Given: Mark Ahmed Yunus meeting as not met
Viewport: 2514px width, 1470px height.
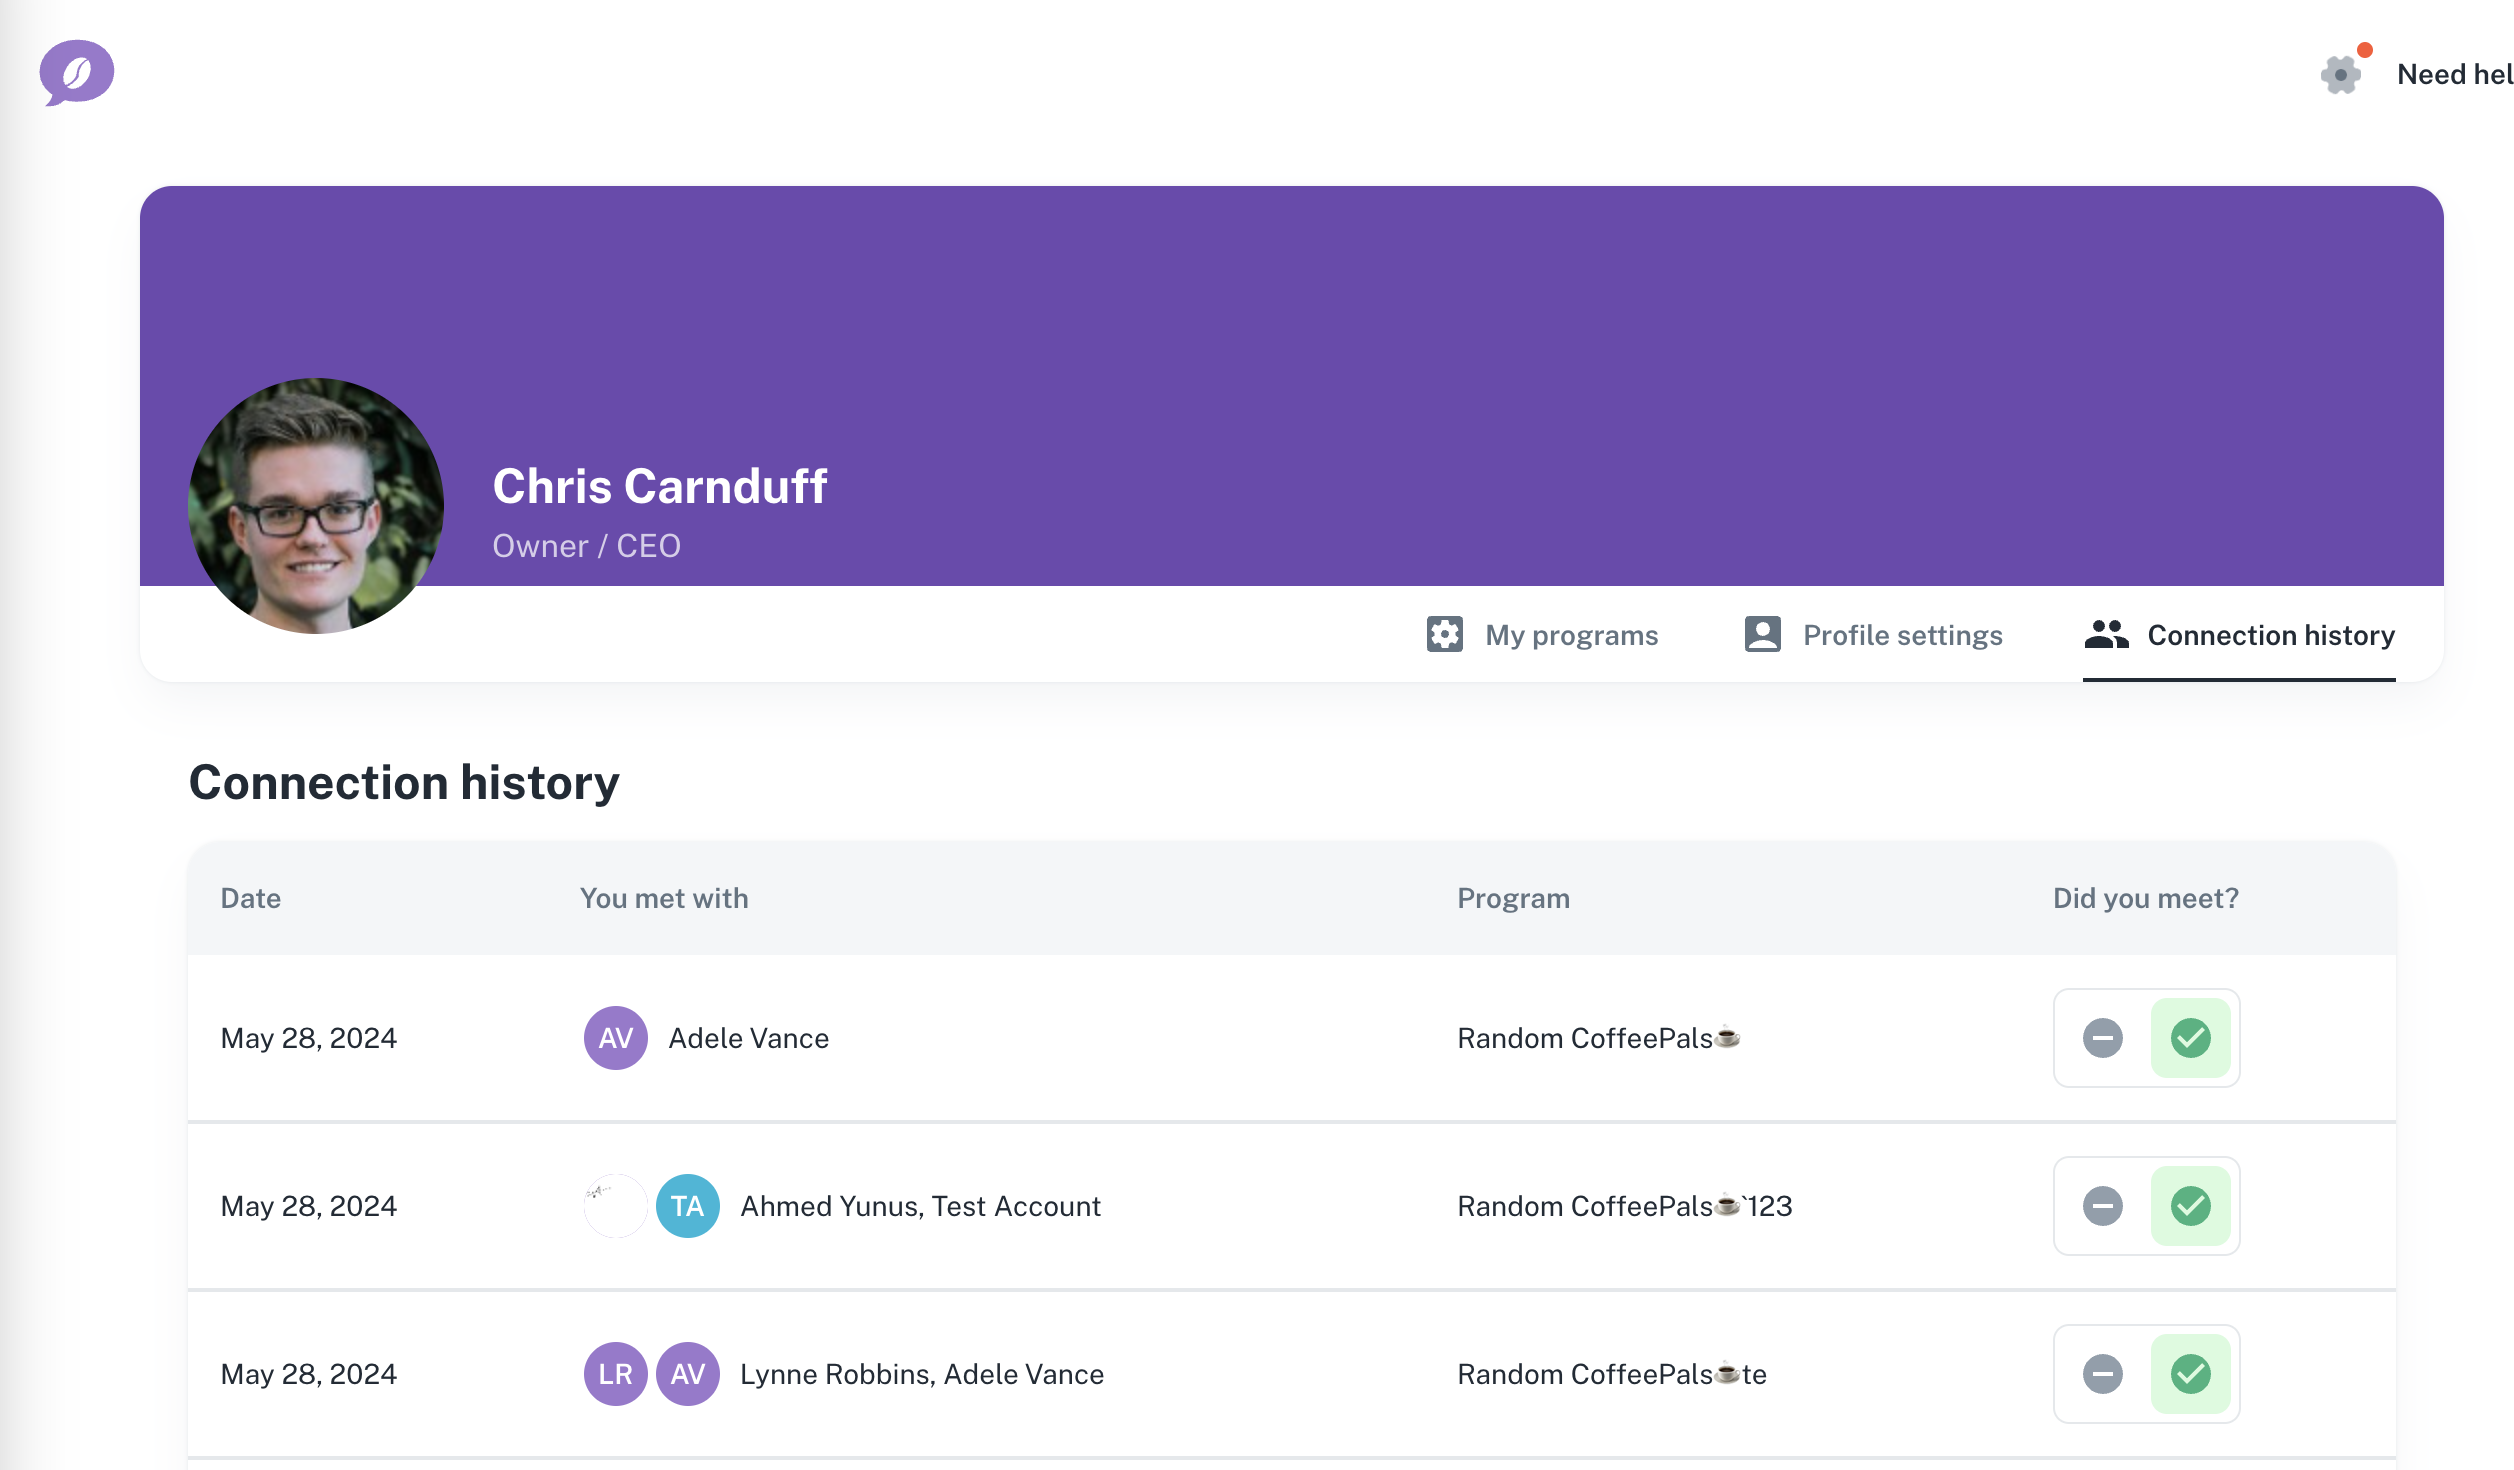Looking at the screenshot, I should tap(2102, 1206).
